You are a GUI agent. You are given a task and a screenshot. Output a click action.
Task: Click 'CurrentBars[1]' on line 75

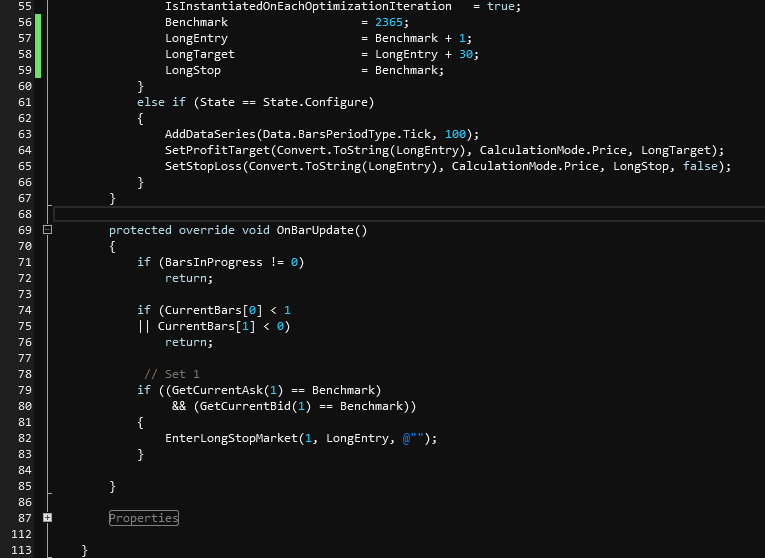206,326
